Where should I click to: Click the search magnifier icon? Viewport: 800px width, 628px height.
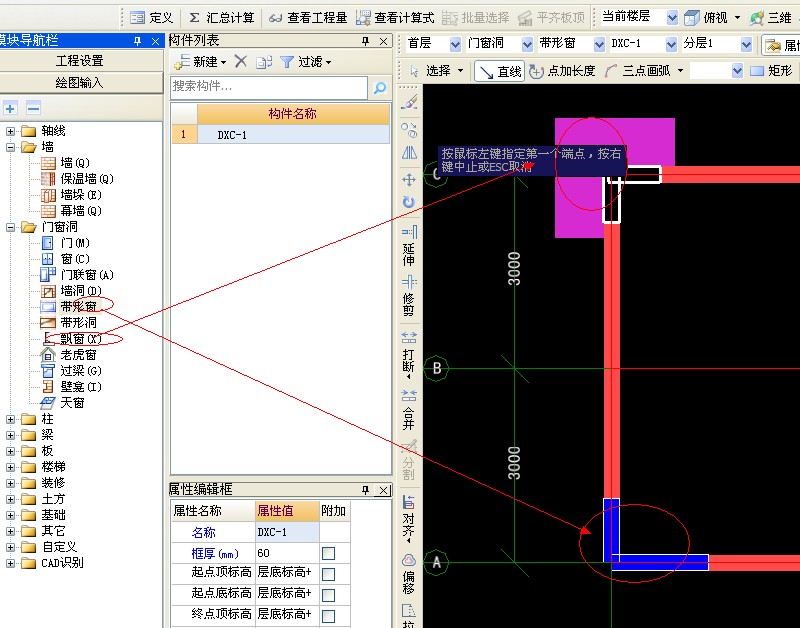pos(380,87)
